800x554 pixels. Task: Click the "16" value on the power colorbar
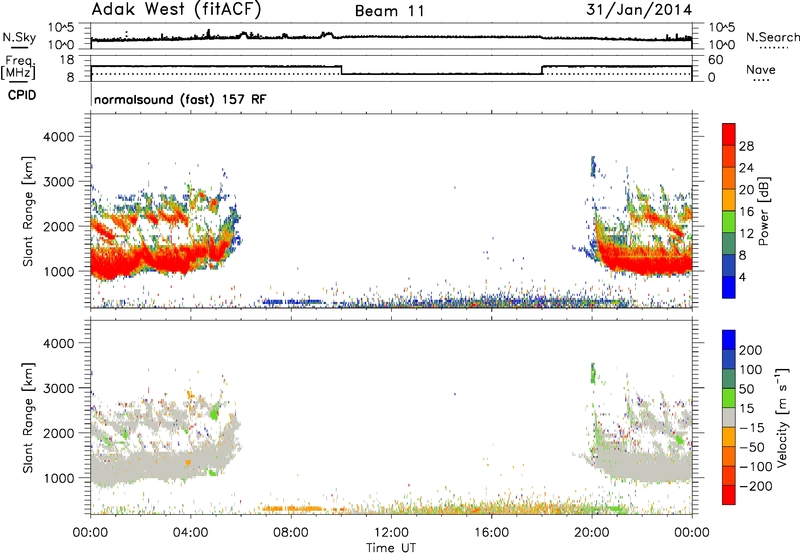746,212
